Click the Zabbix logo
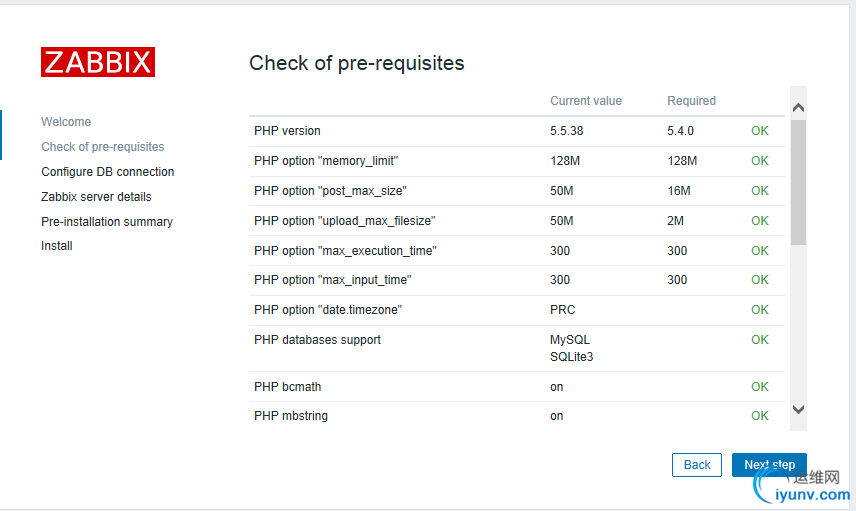Viewport: 856px width, 511px height. pos(98,62)
